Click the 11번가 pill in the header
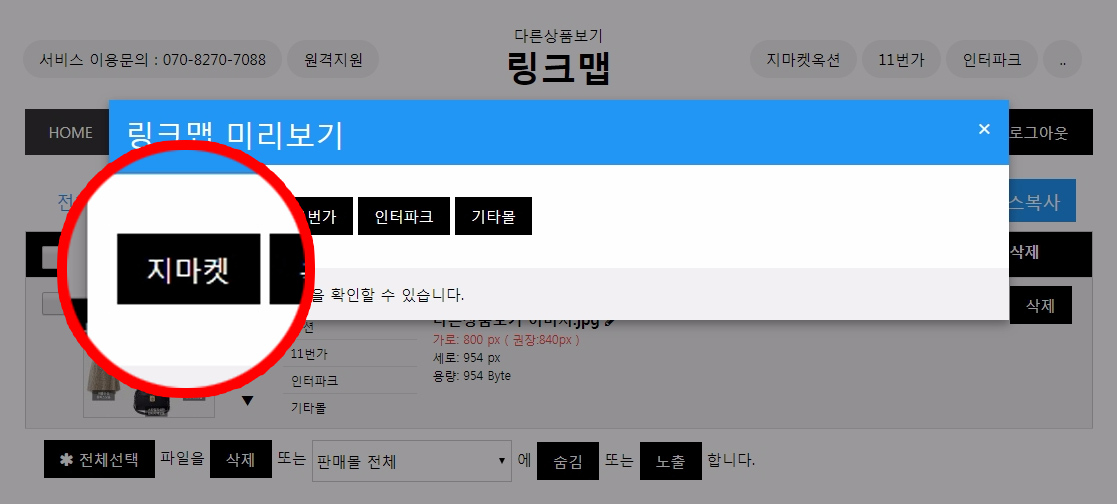 (901, 59)
